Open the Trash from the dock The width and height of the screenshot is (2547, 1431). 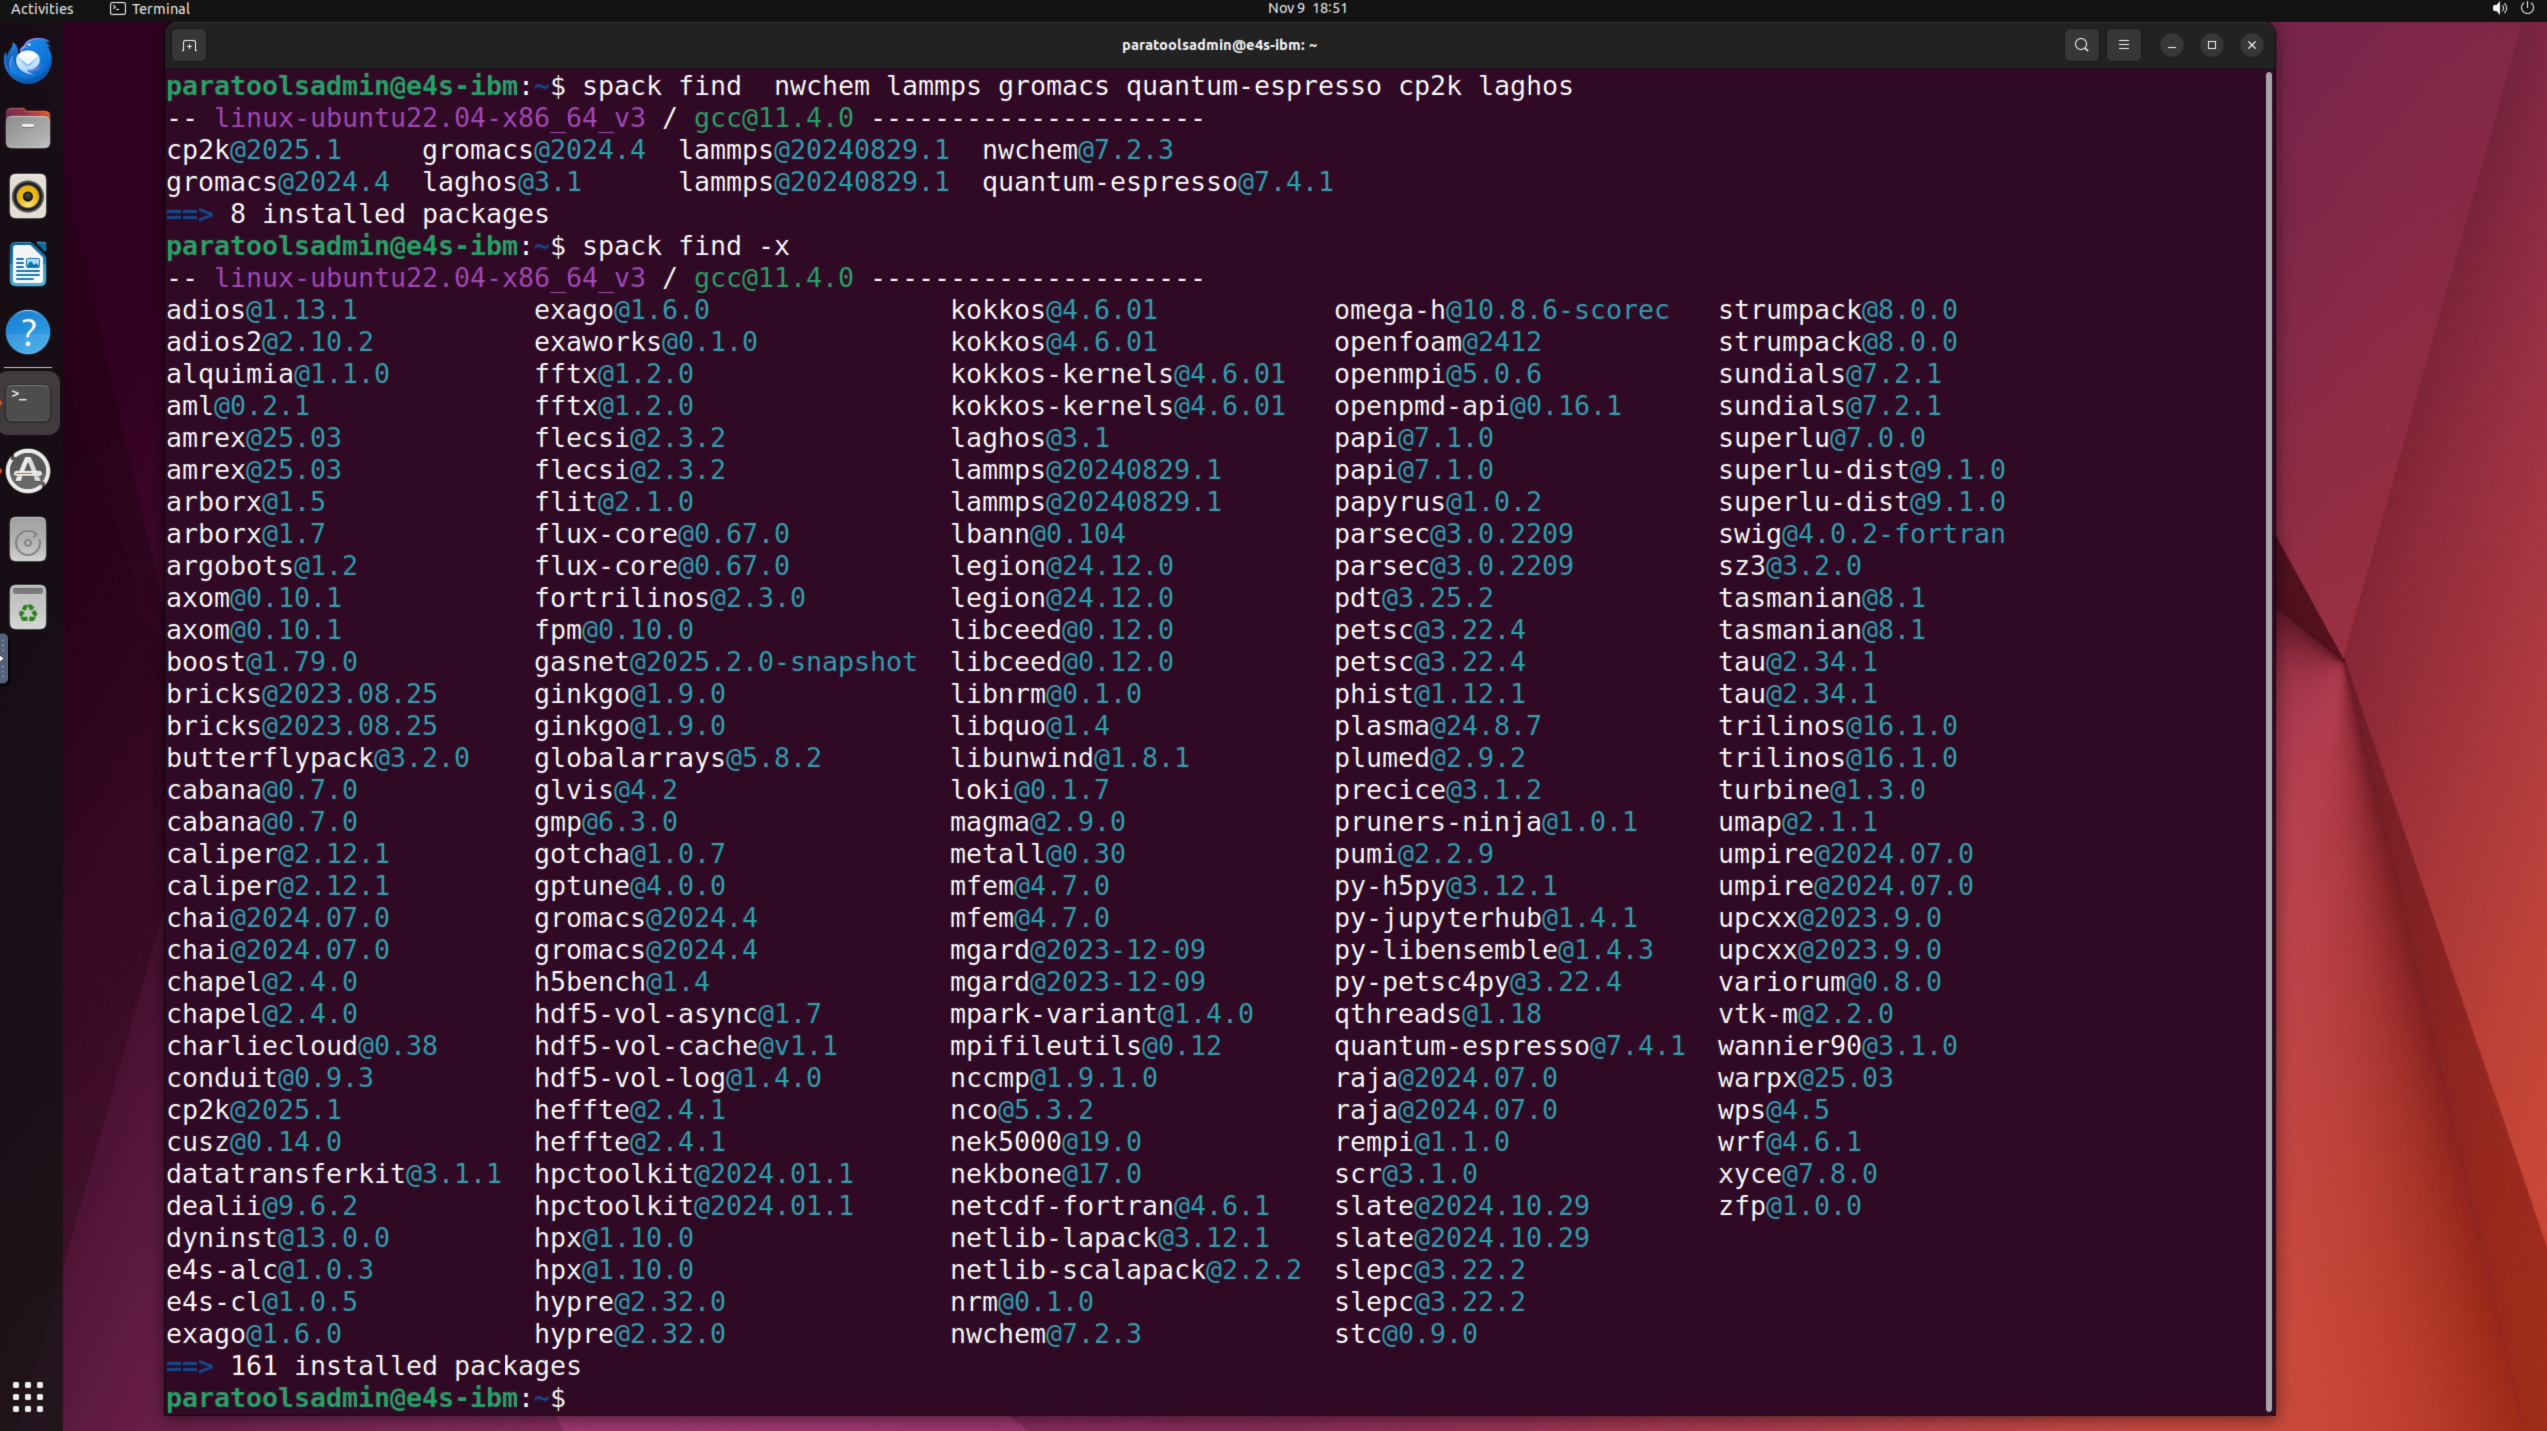[28, 609]
